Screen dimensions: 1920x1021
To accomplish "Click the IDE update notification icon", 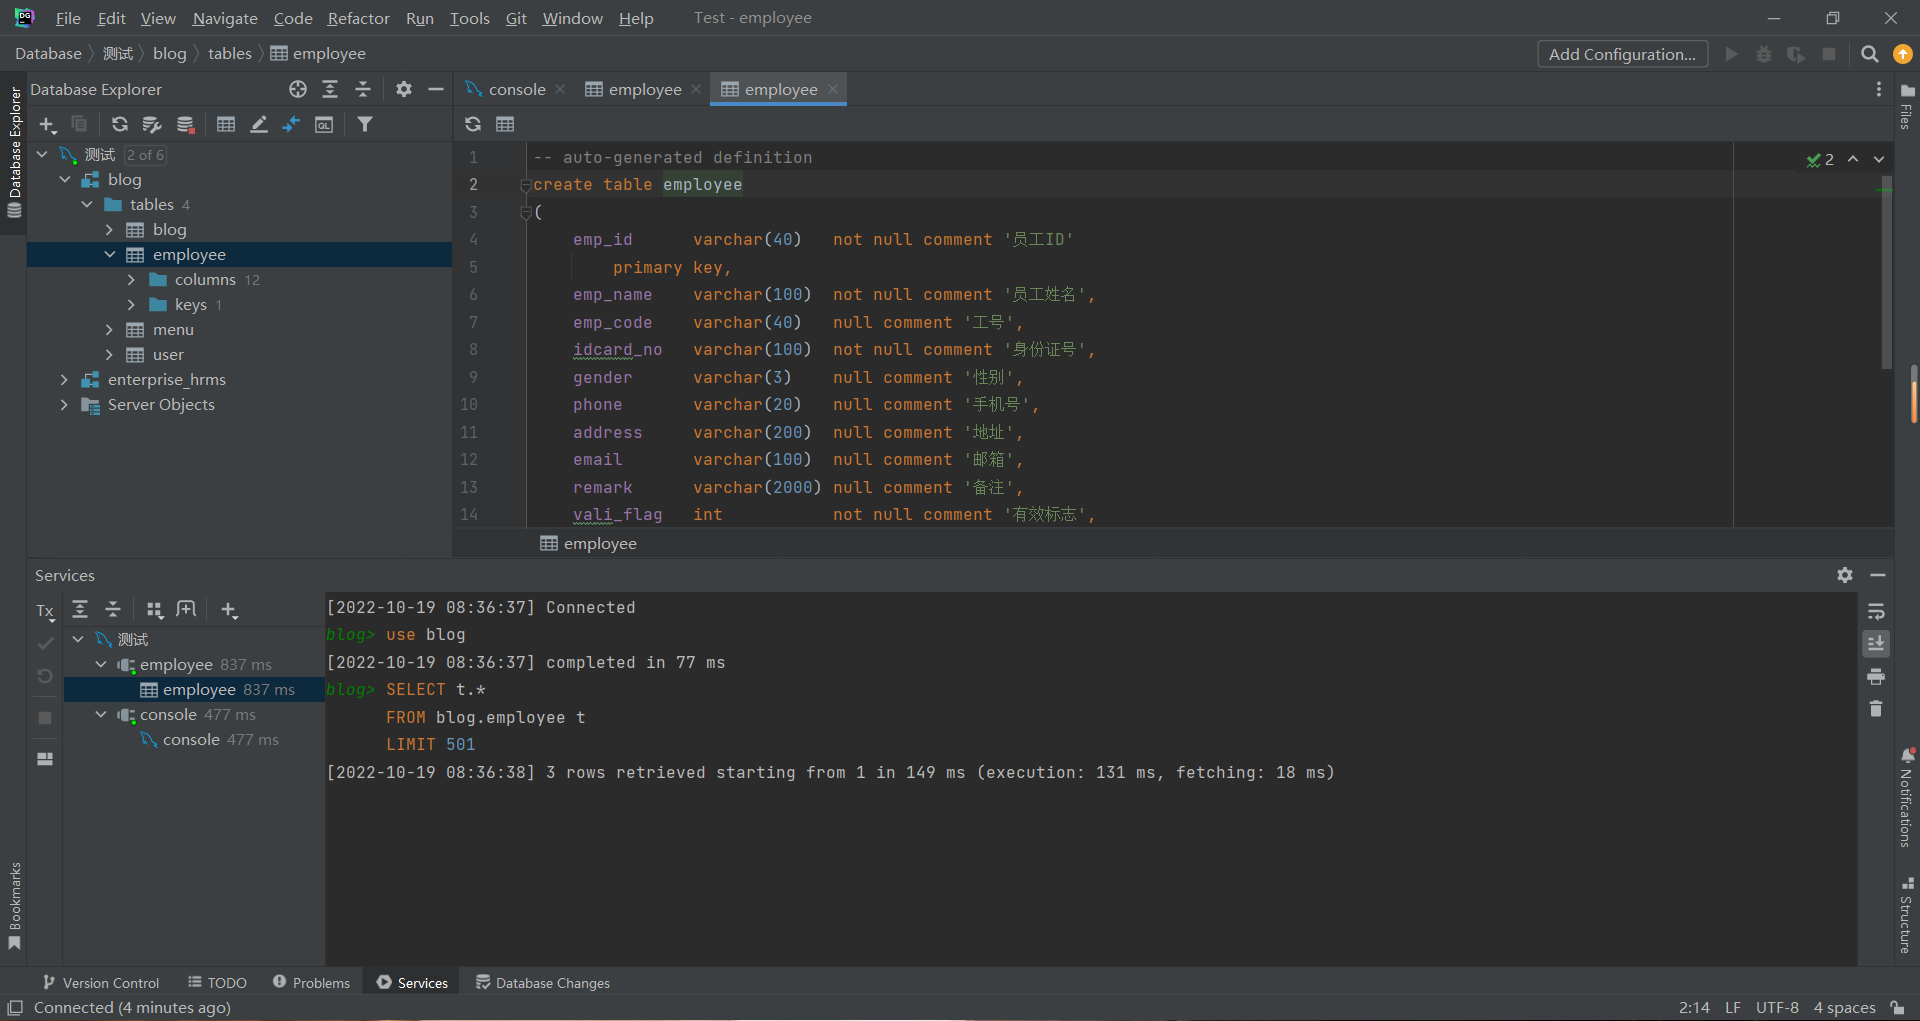I will [1902, 54].
